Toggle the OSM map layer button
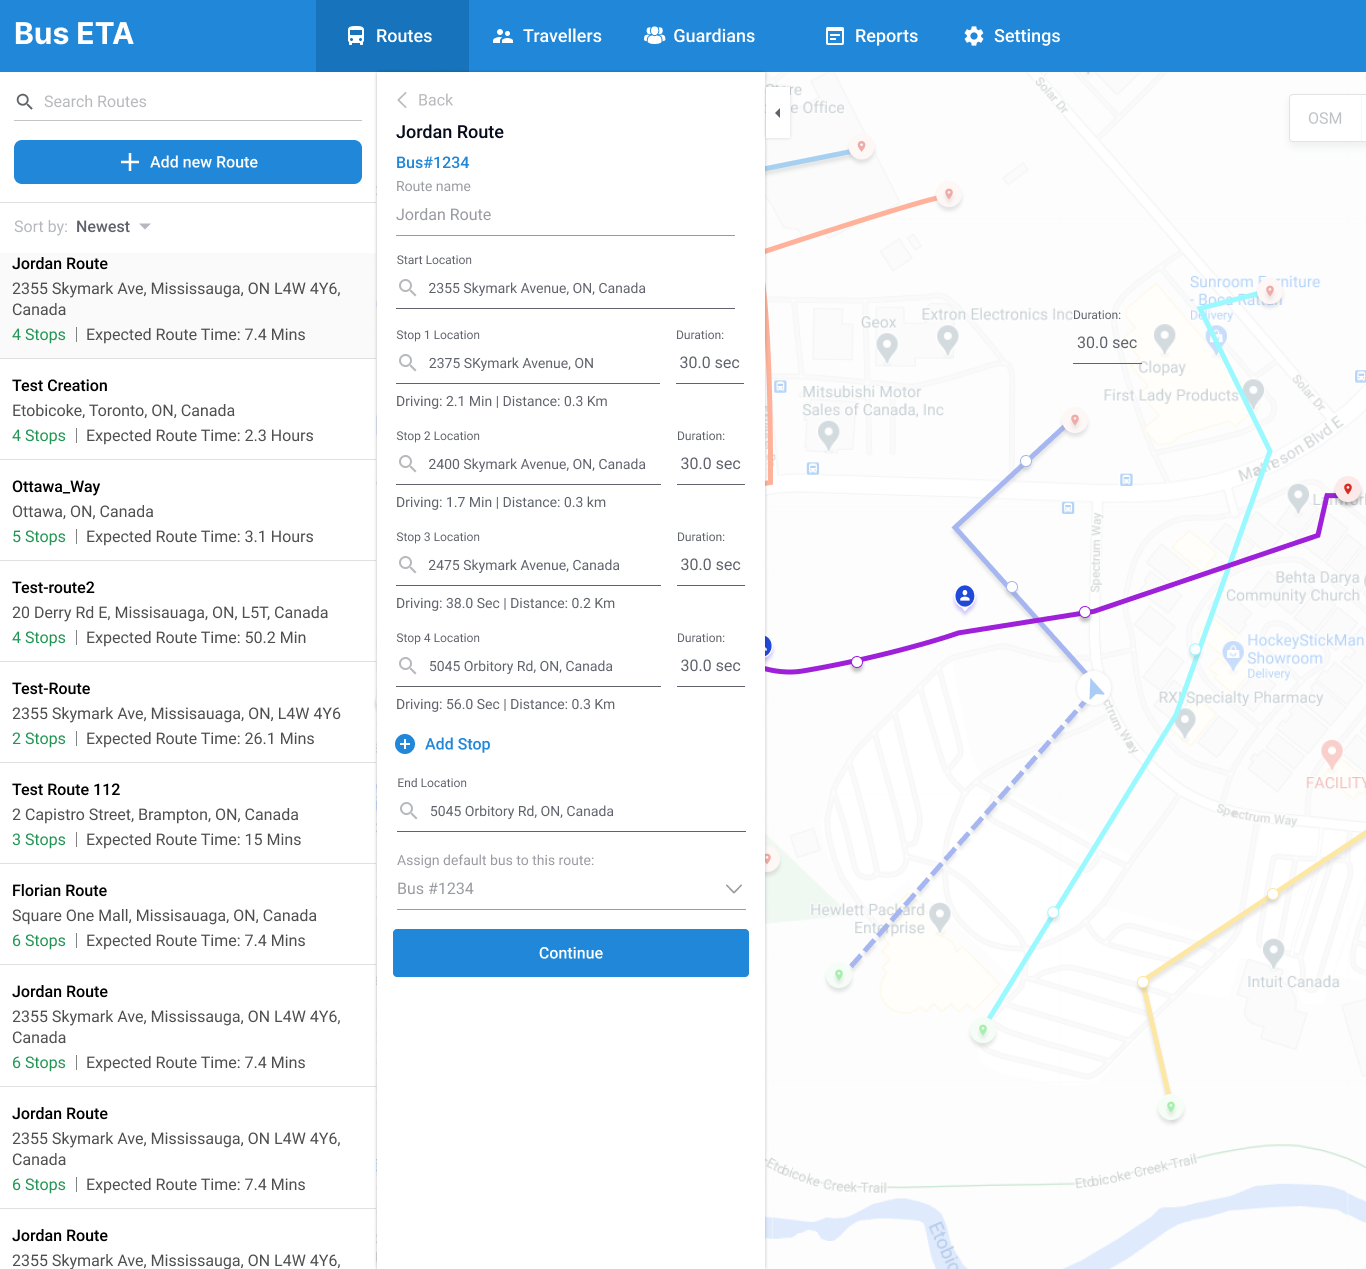 1324,118
